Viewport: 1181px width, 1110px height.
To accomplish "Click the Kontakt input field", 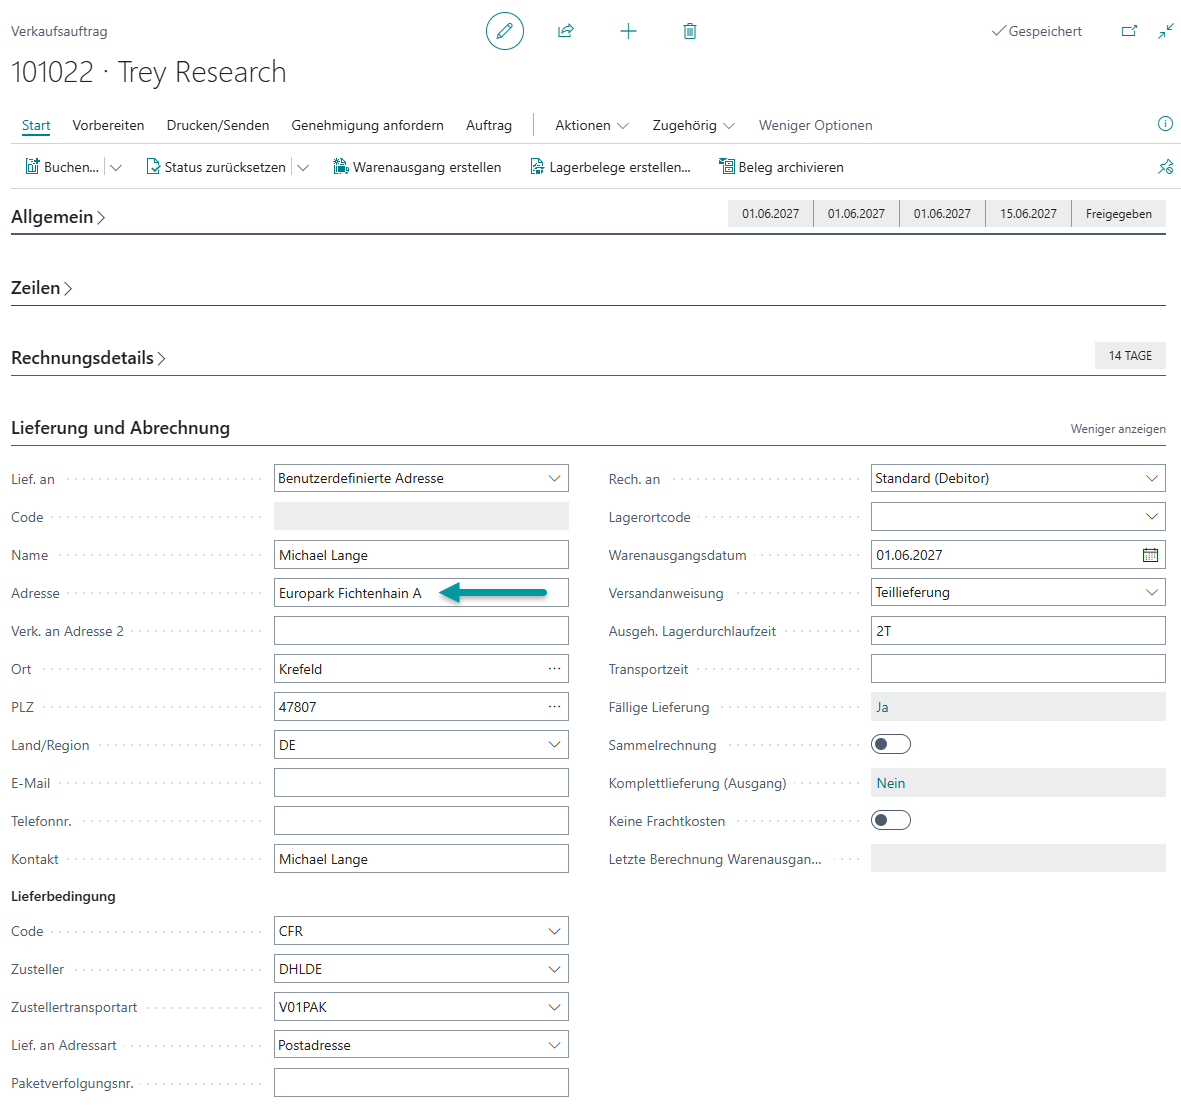I will coord(421,858).
